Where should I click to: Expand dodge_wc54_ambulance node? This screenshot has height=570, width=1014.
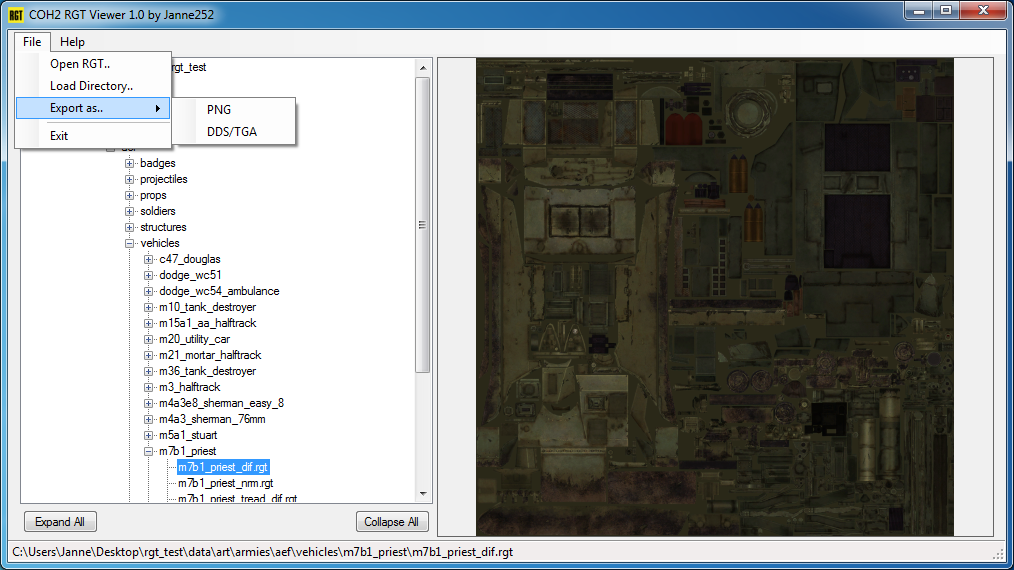[x=148, y=291]
